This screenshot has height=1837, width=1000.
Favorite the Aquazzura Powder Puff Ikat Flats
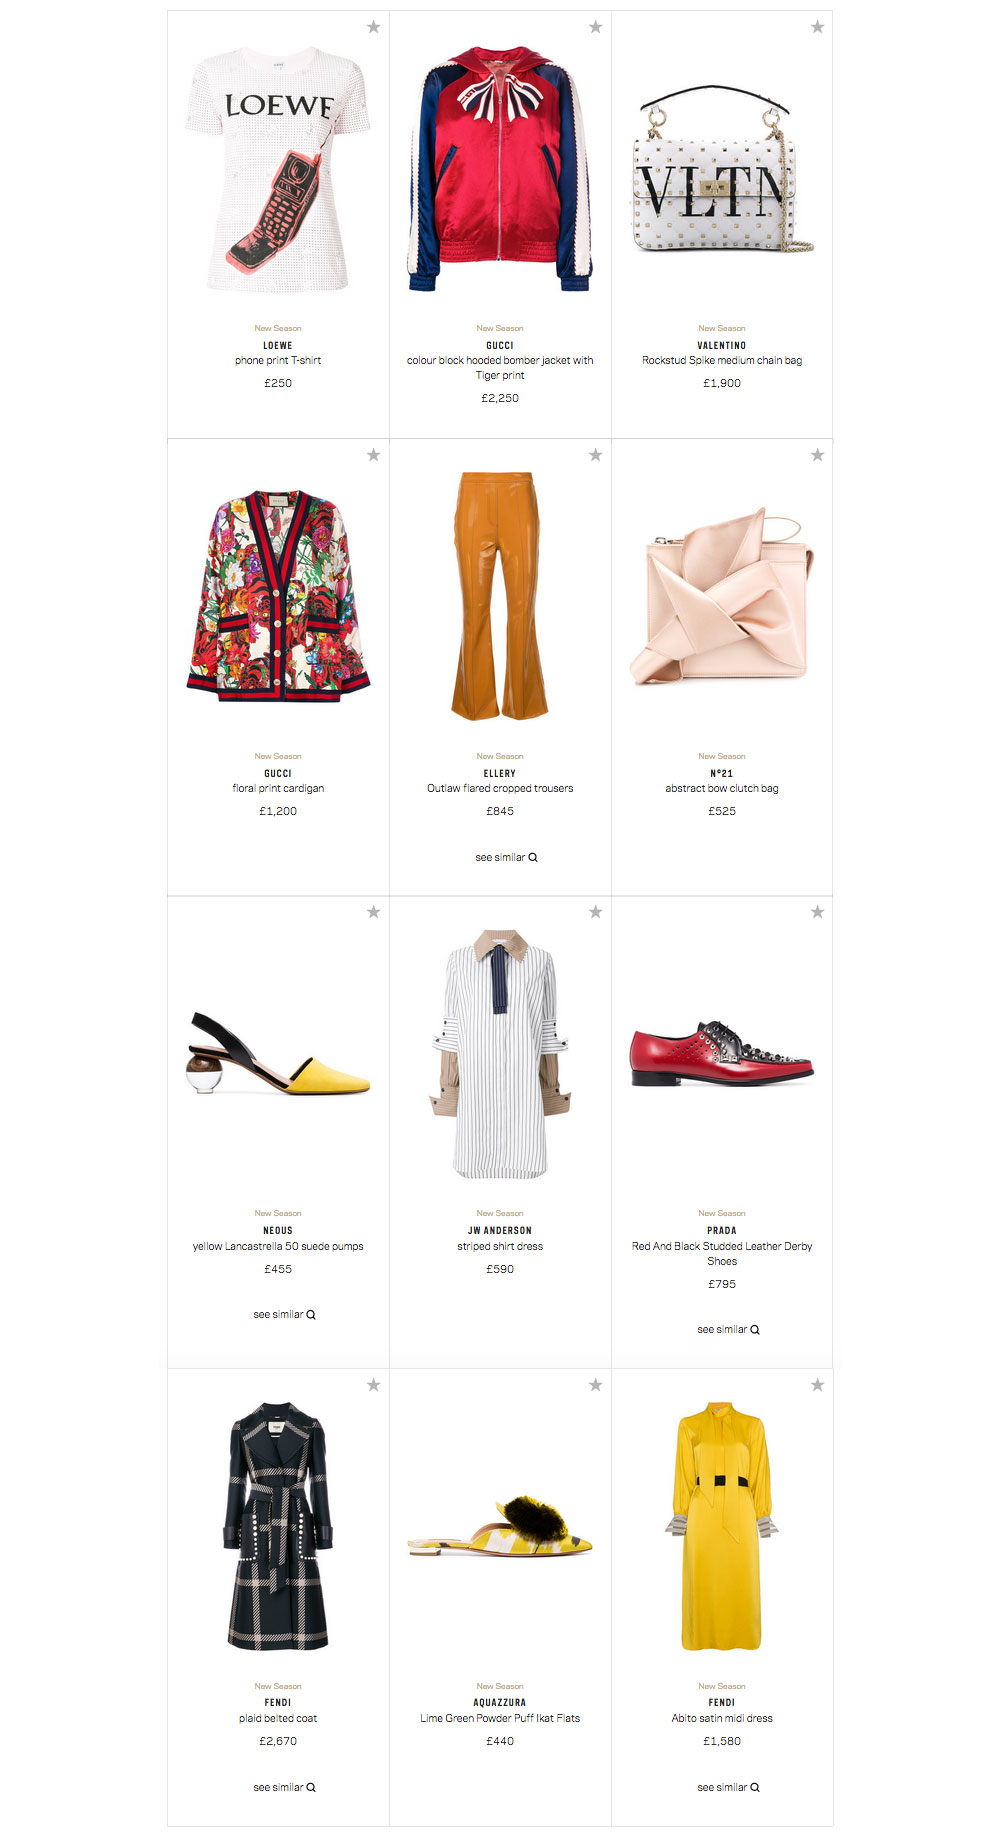pyautogui.click(x=595, y=1385)
